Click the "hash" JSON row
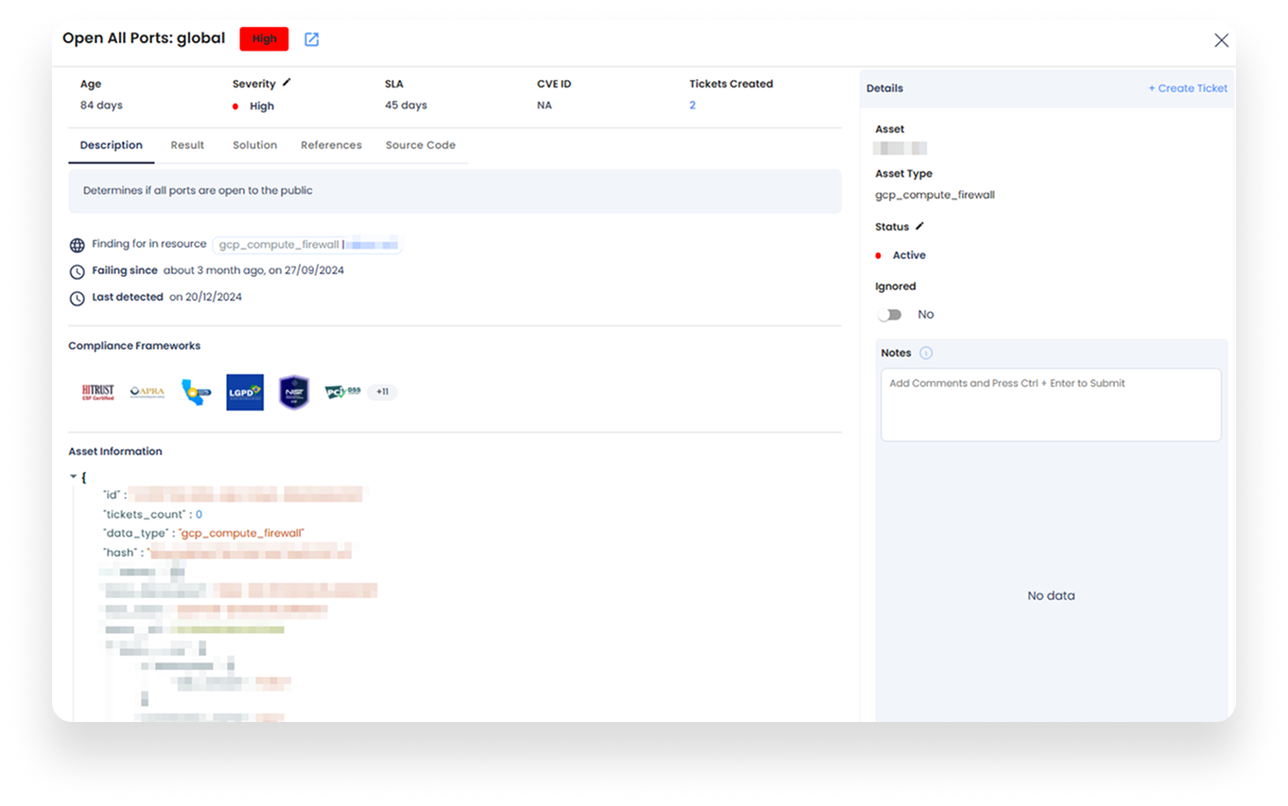1288x806 pixels. click(227, 552)
